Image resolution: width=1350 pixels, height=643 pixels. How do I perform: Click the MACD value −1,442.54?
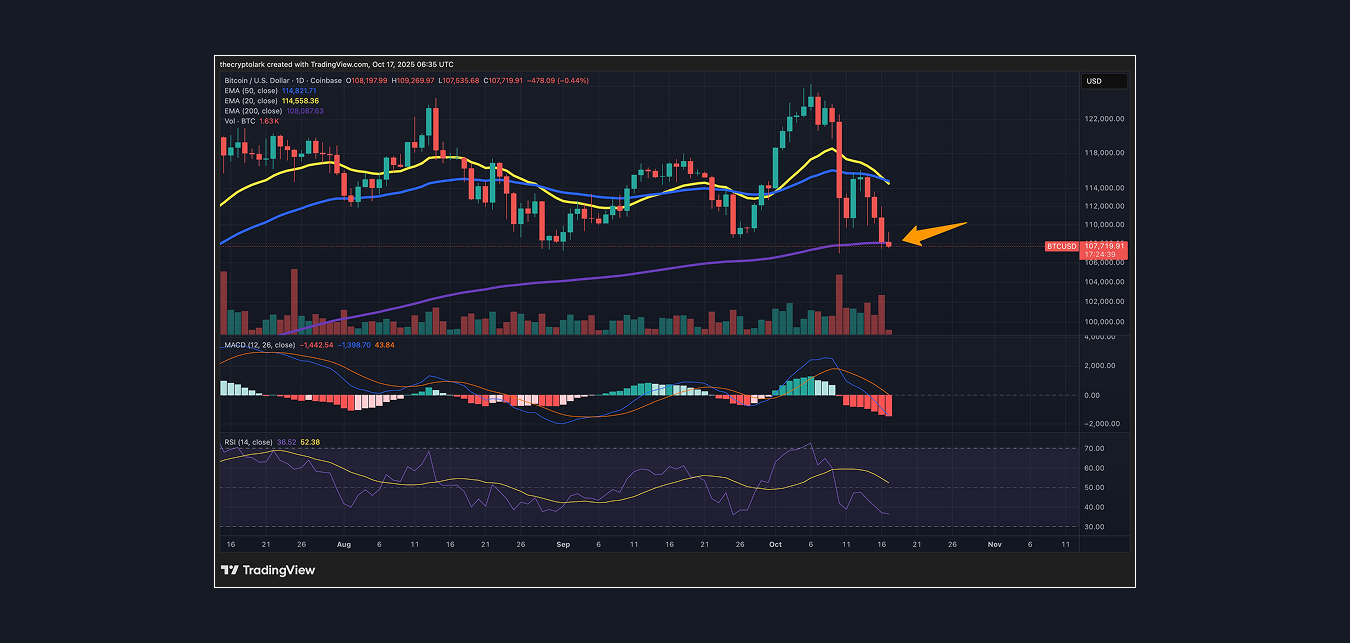point(316,345)
